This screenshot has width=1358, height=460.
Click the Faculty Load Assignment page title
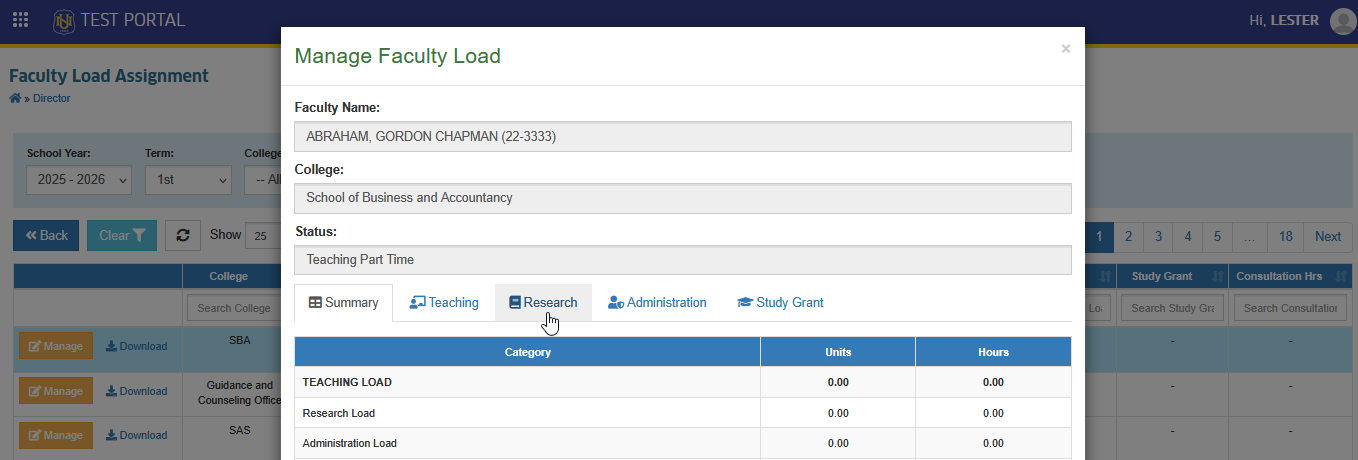coord(109,76)
